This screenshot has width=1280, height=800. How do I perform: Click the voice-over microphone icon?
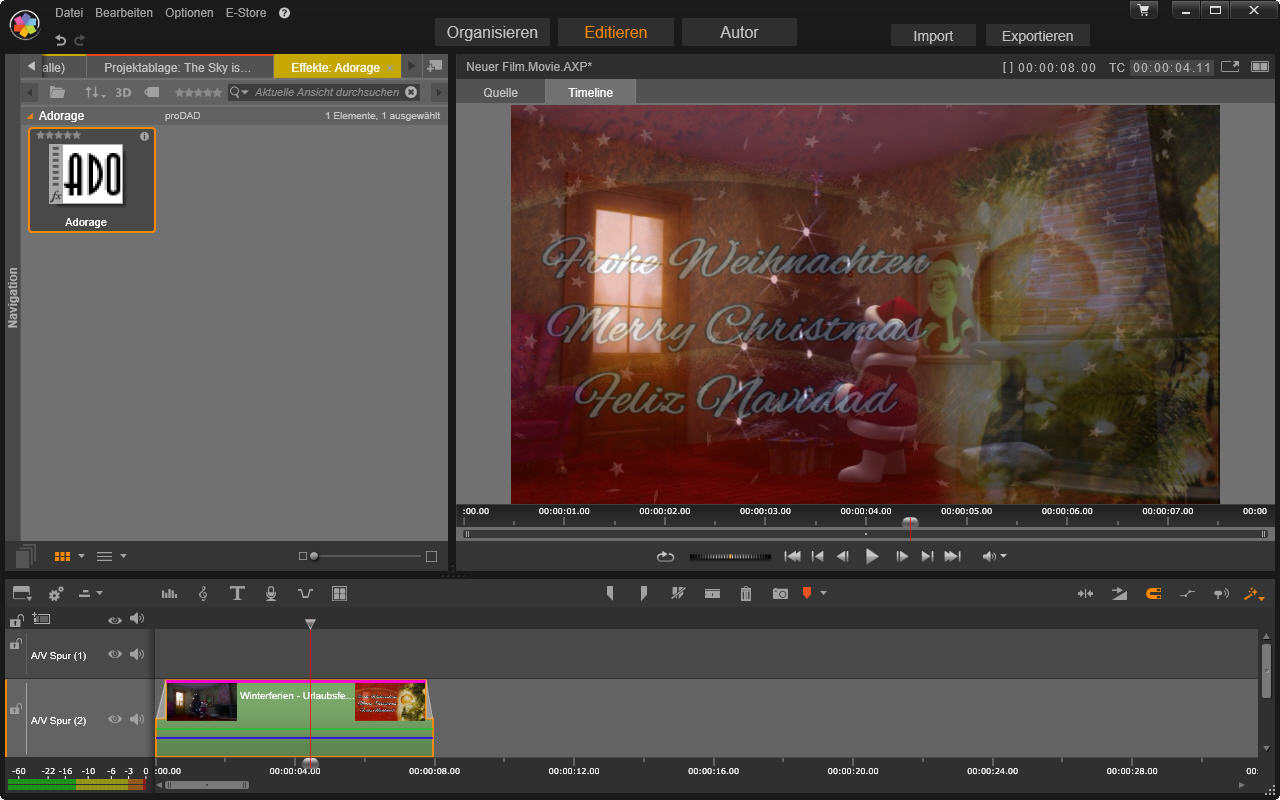(x=271, y=593)
